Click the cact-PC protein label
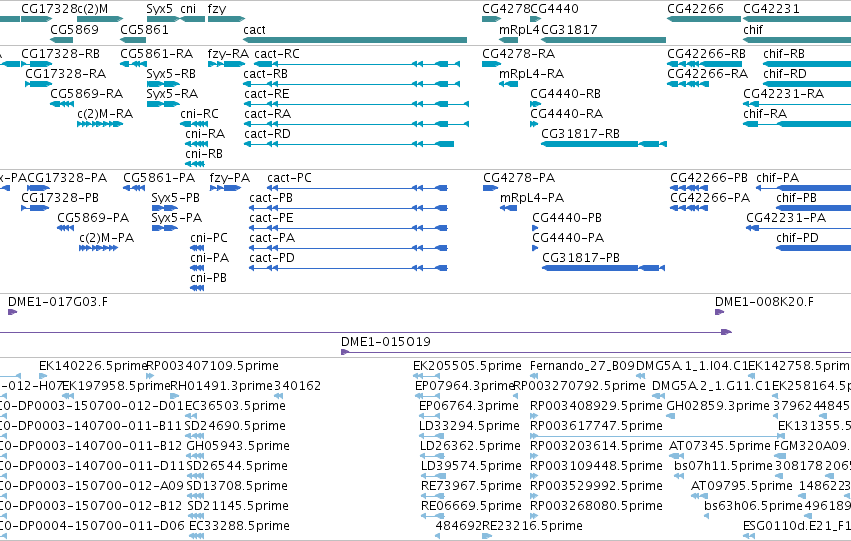This screenshot has height=541, width=851. [x=289, y=178]
